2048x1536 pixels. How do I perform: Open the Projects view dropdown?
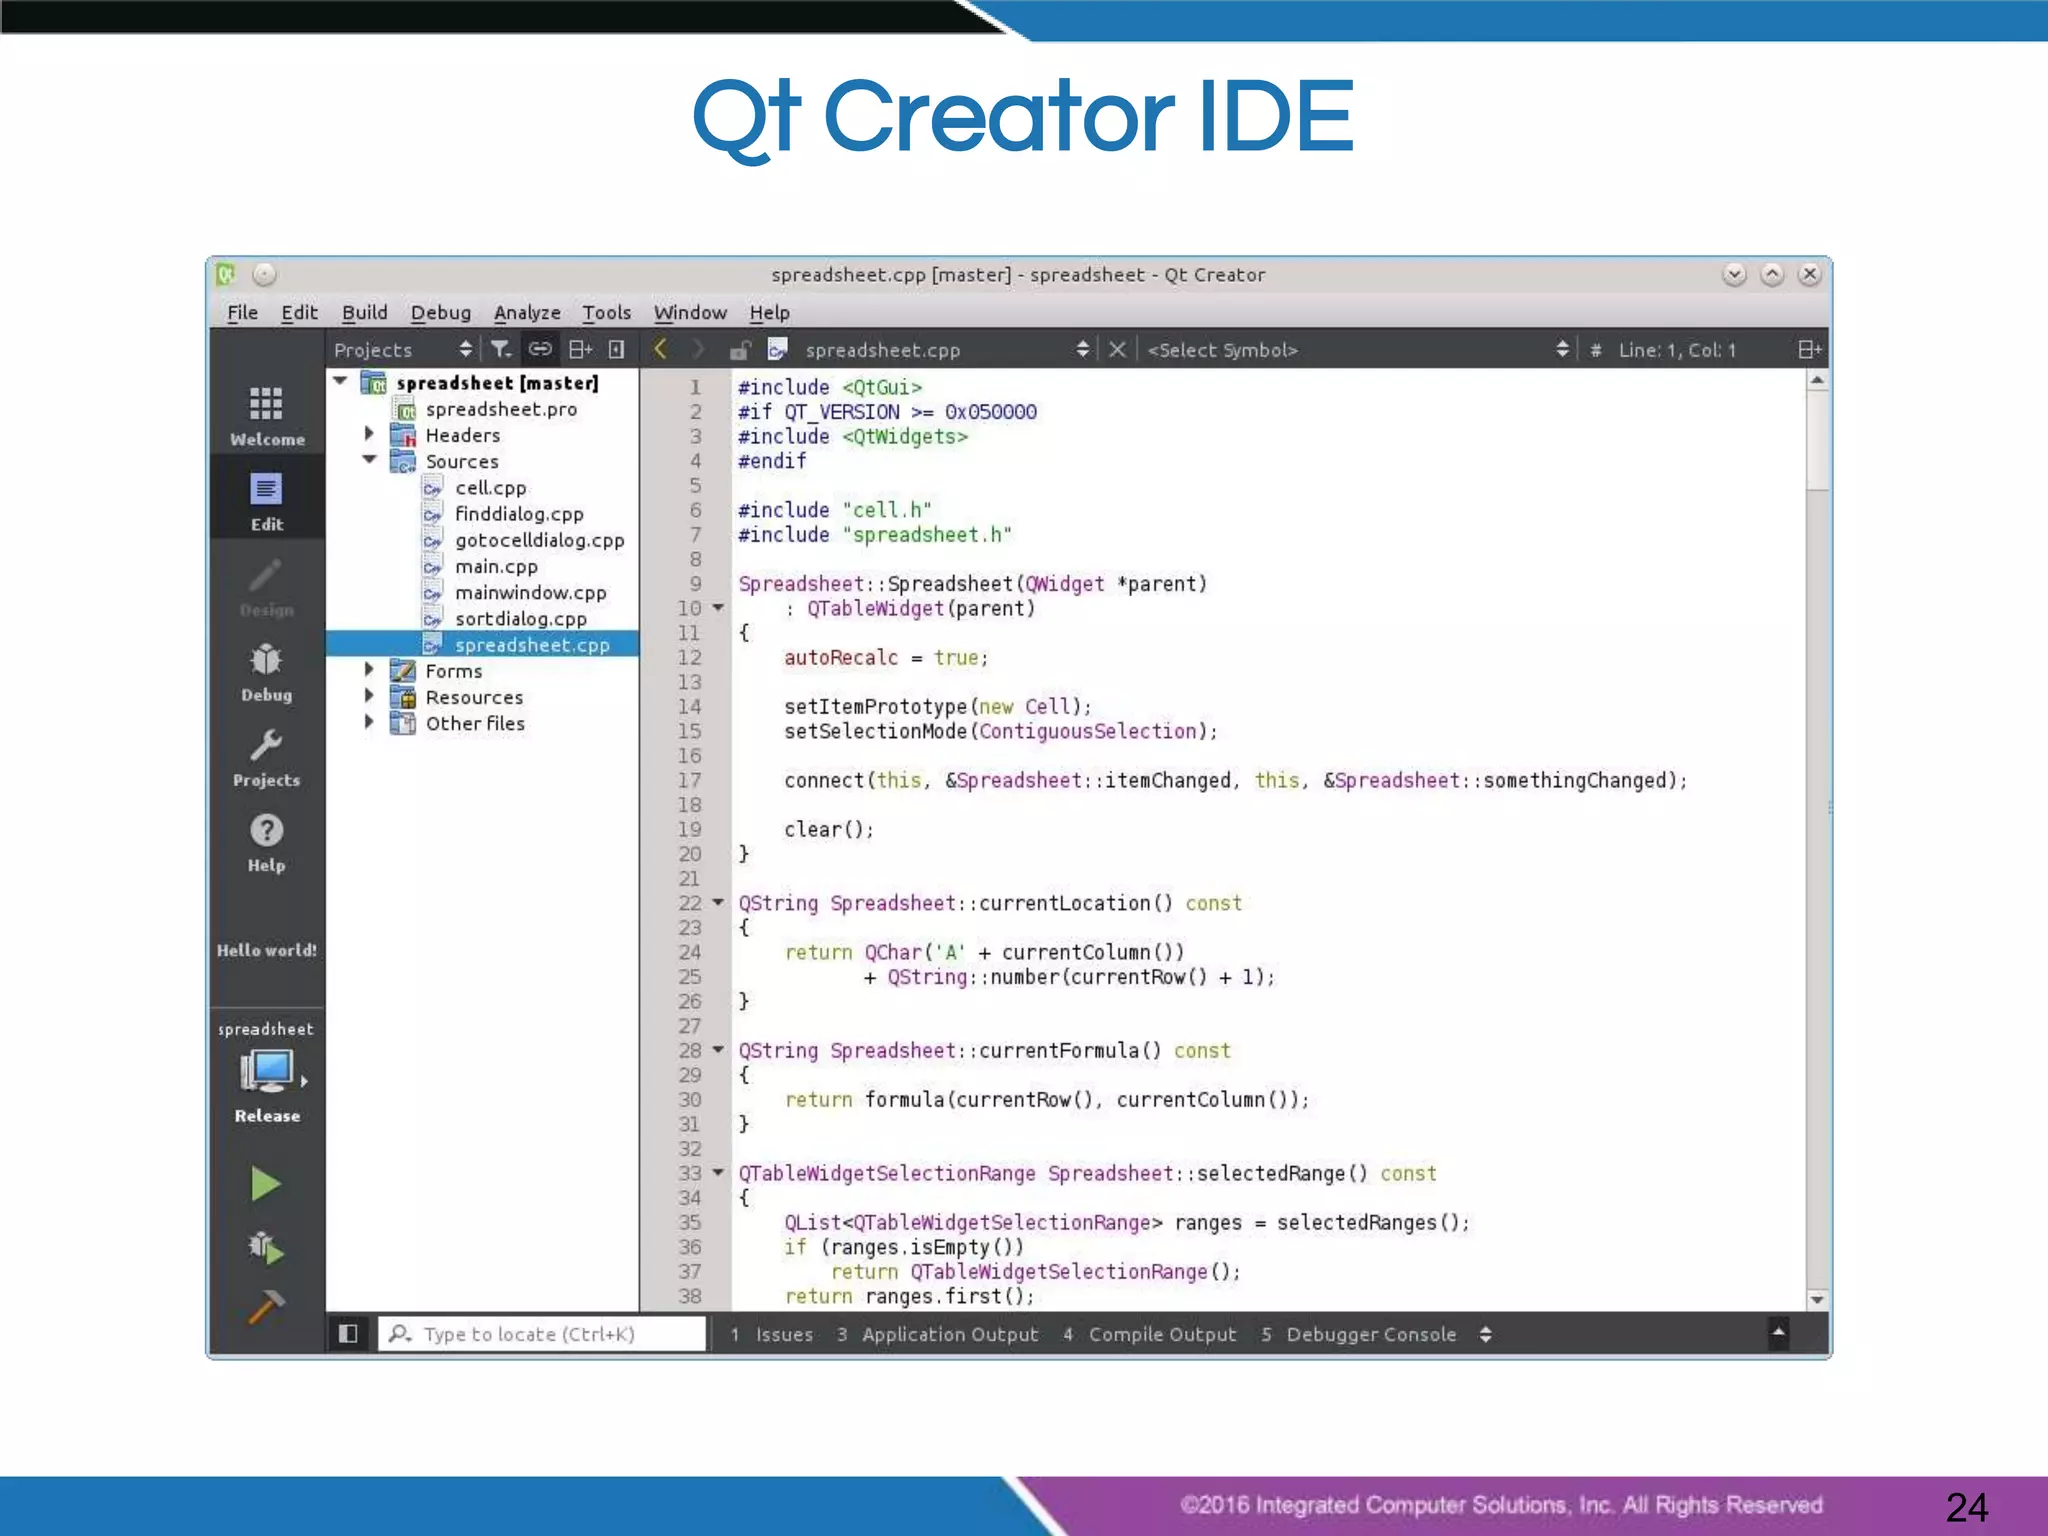pyautogui.click(x=404, y=349)
